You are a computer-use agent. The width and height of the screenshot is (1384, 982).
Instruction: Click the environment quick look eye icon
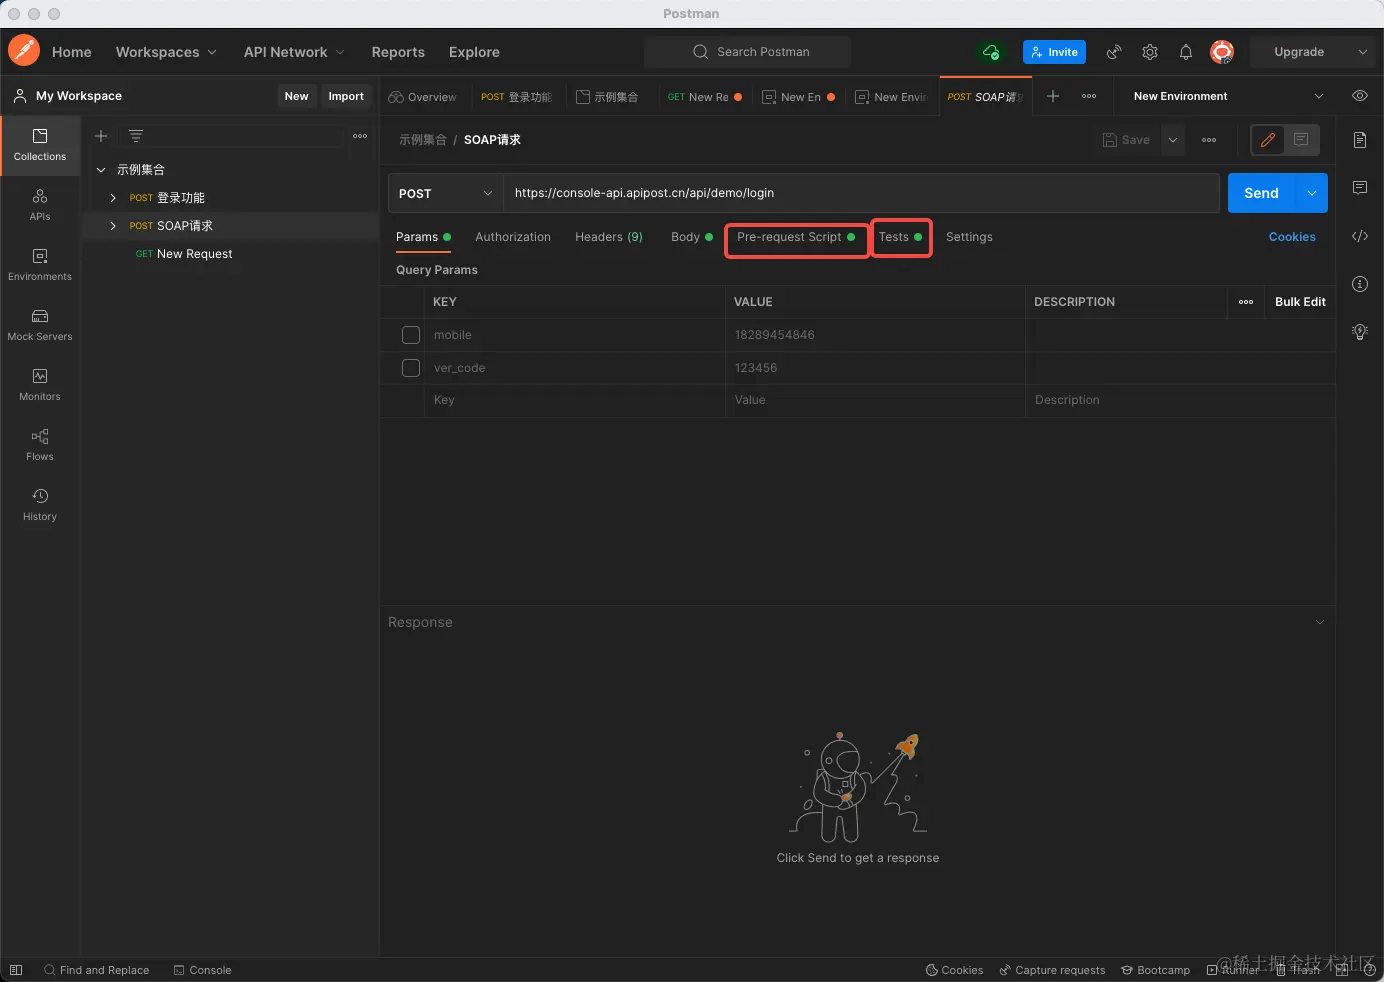(1360, 96)
